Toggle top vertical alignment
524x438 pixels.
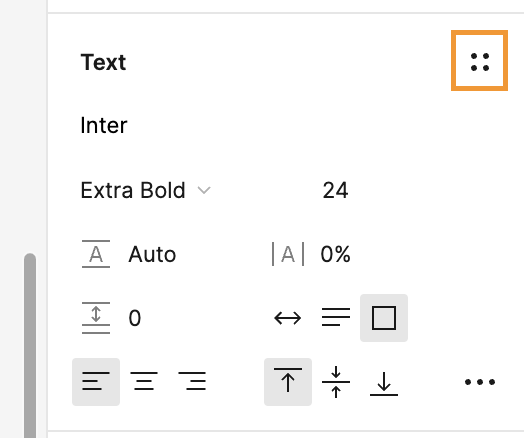point(288,382)
